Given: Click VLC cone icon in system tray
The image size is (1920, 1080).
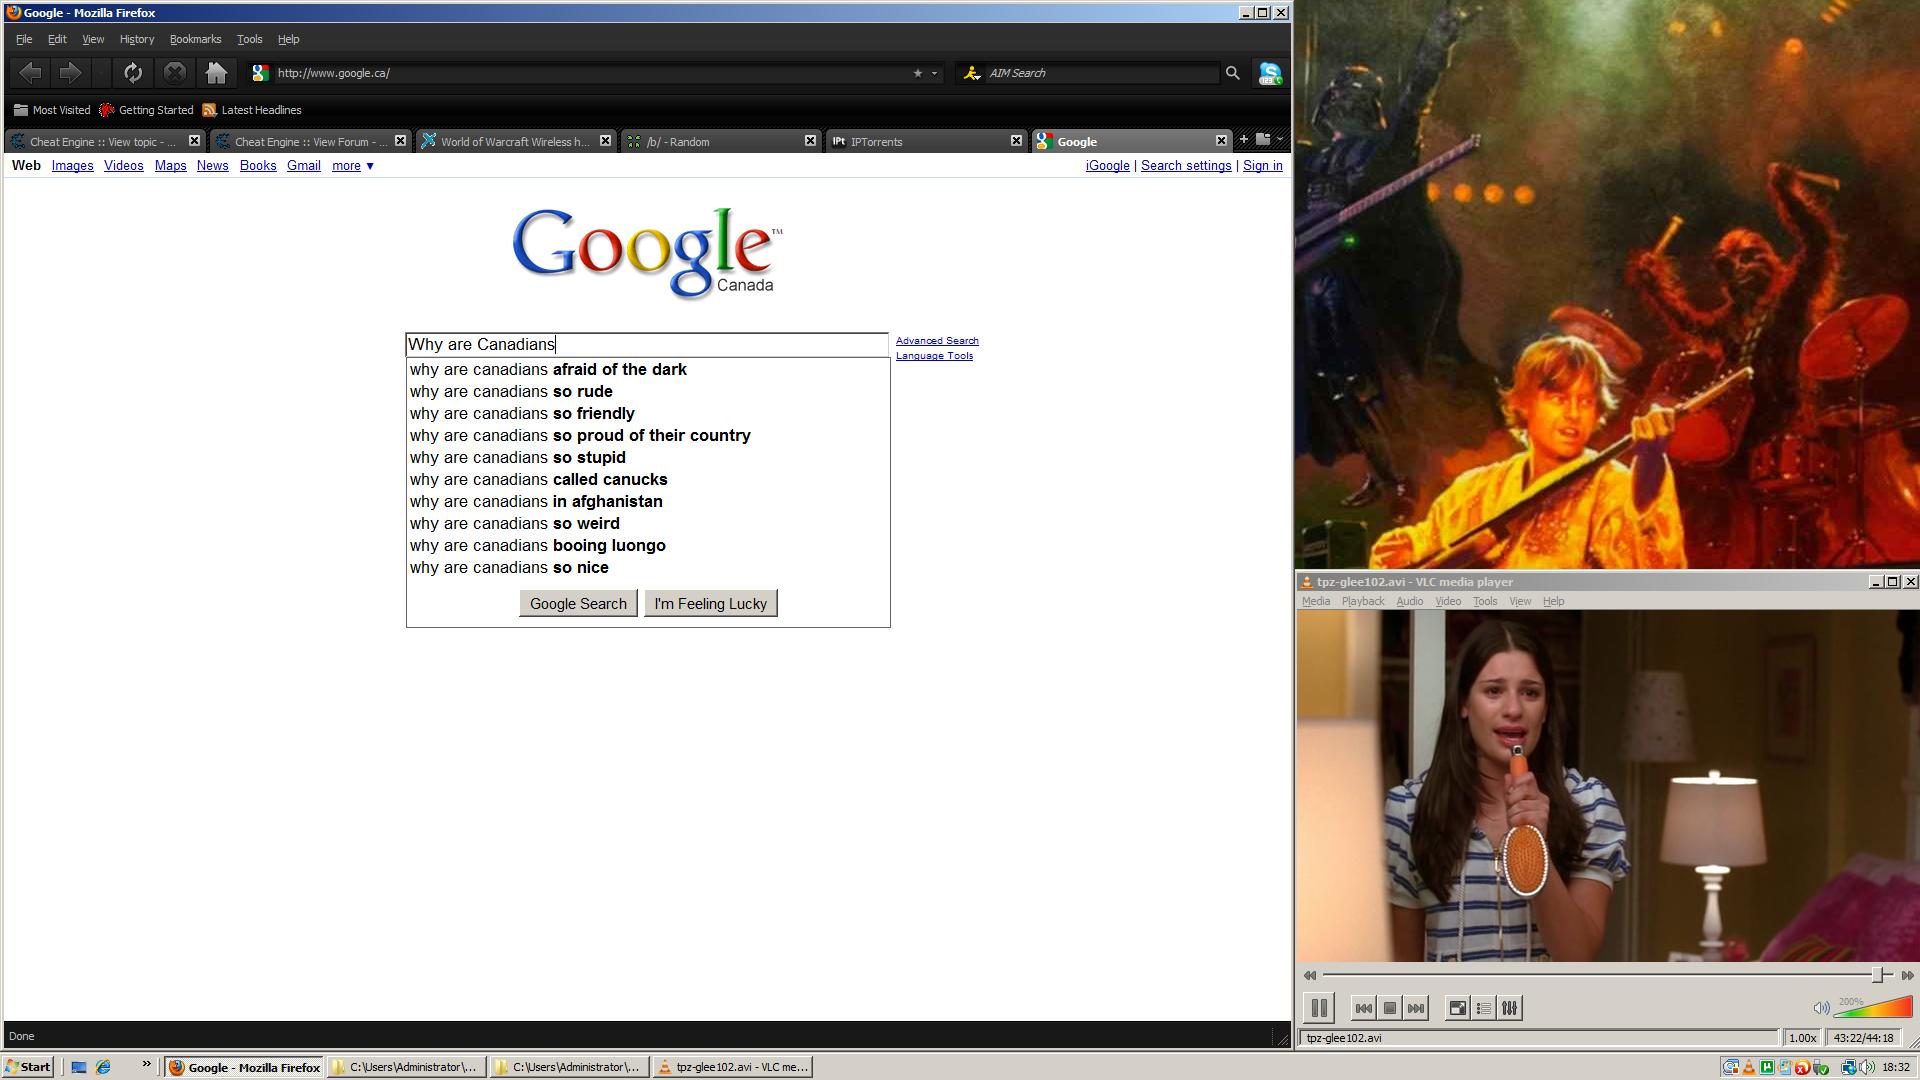Looking at the screenshot, I should coord(1749,1067).
